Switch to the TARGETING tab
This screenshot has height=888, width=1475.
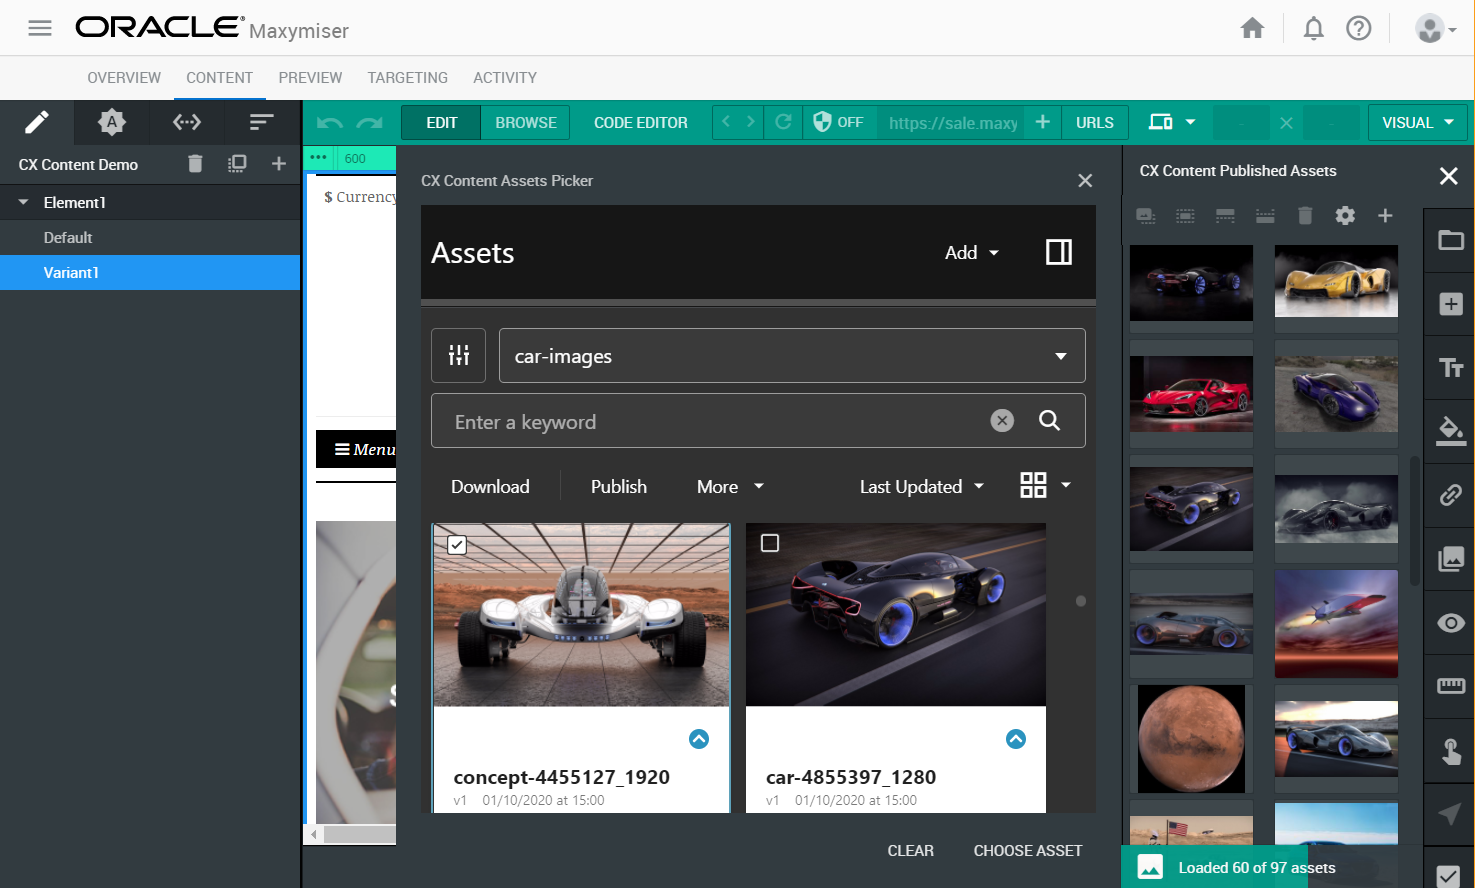[x=407, y=78]
